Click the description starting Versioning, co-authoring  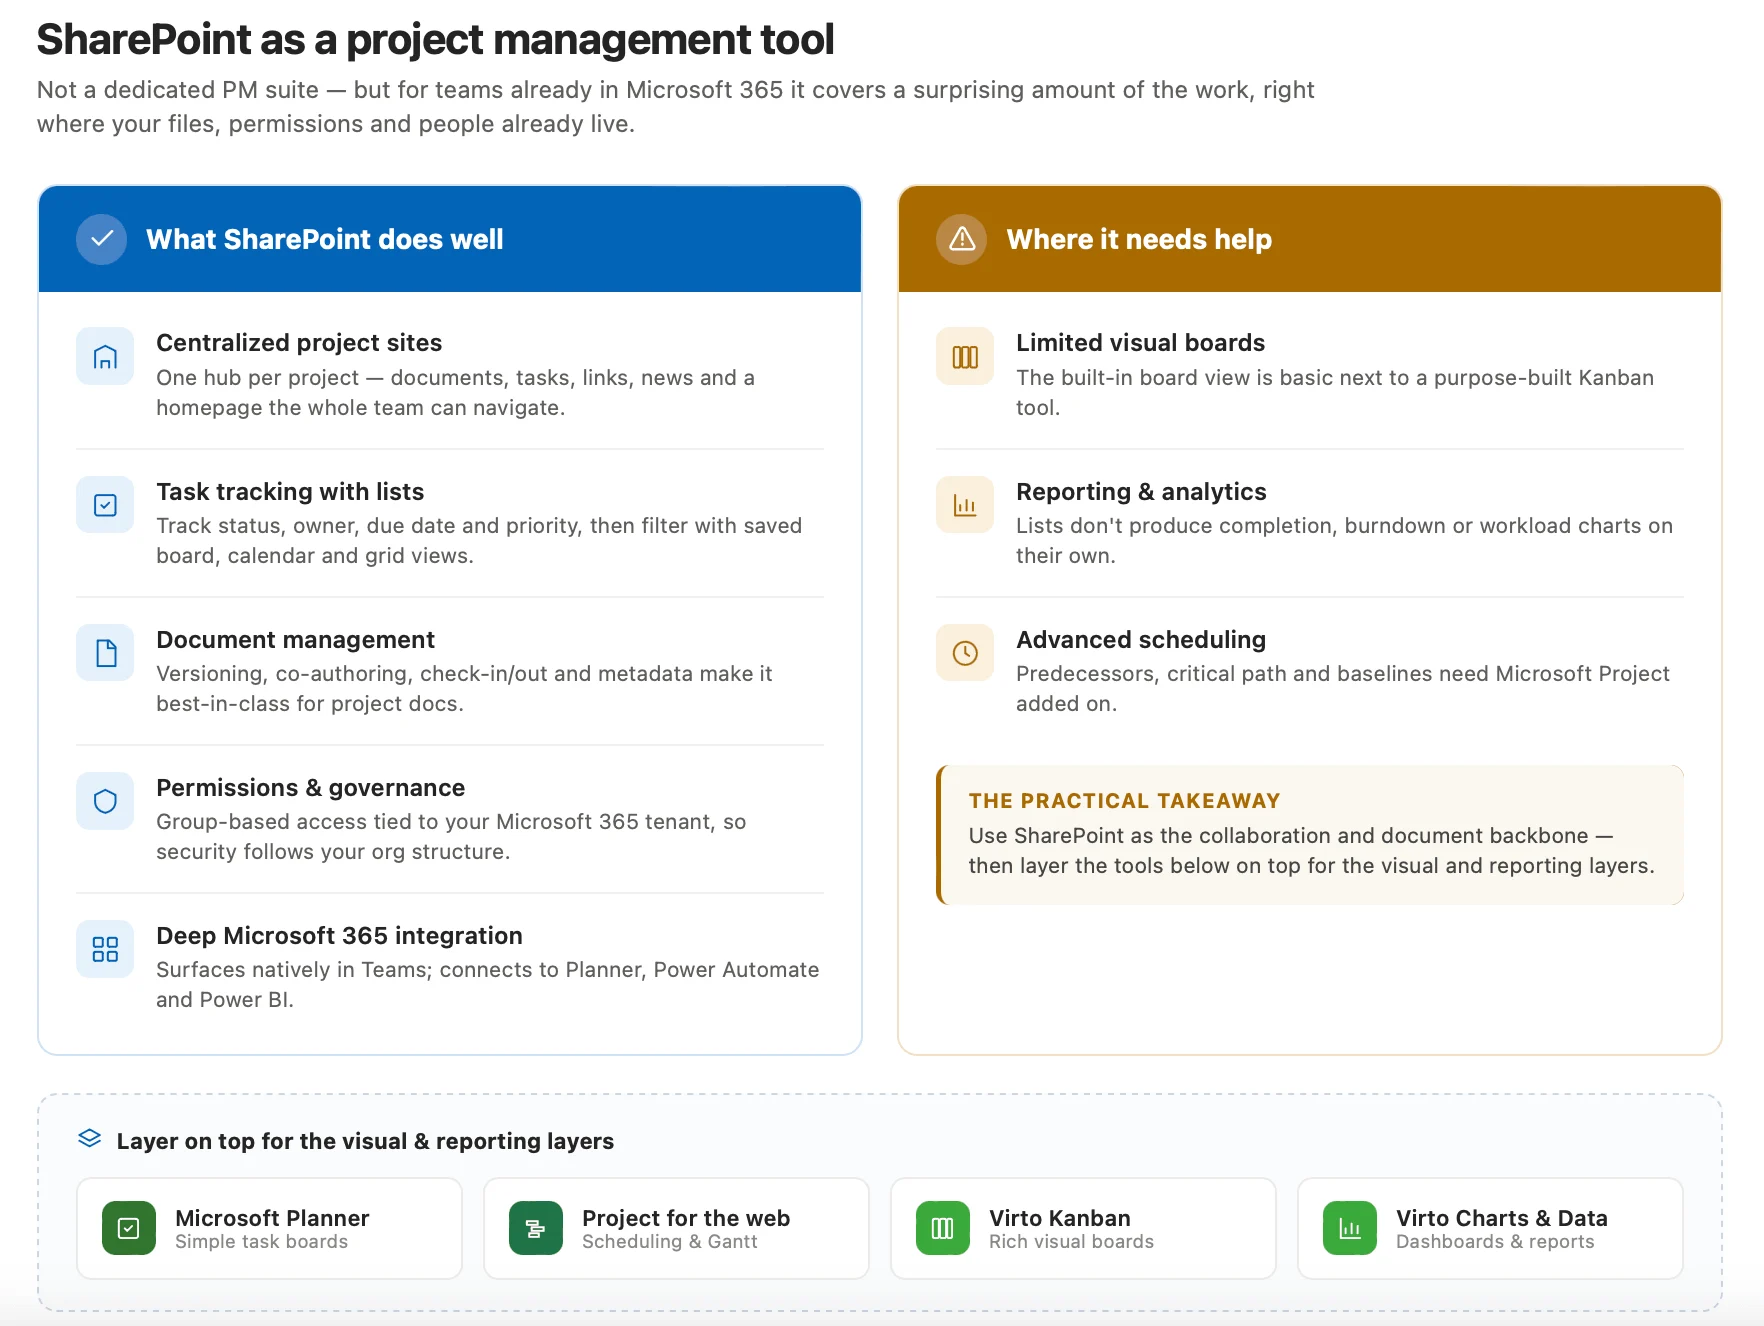[x=464, y=689]
